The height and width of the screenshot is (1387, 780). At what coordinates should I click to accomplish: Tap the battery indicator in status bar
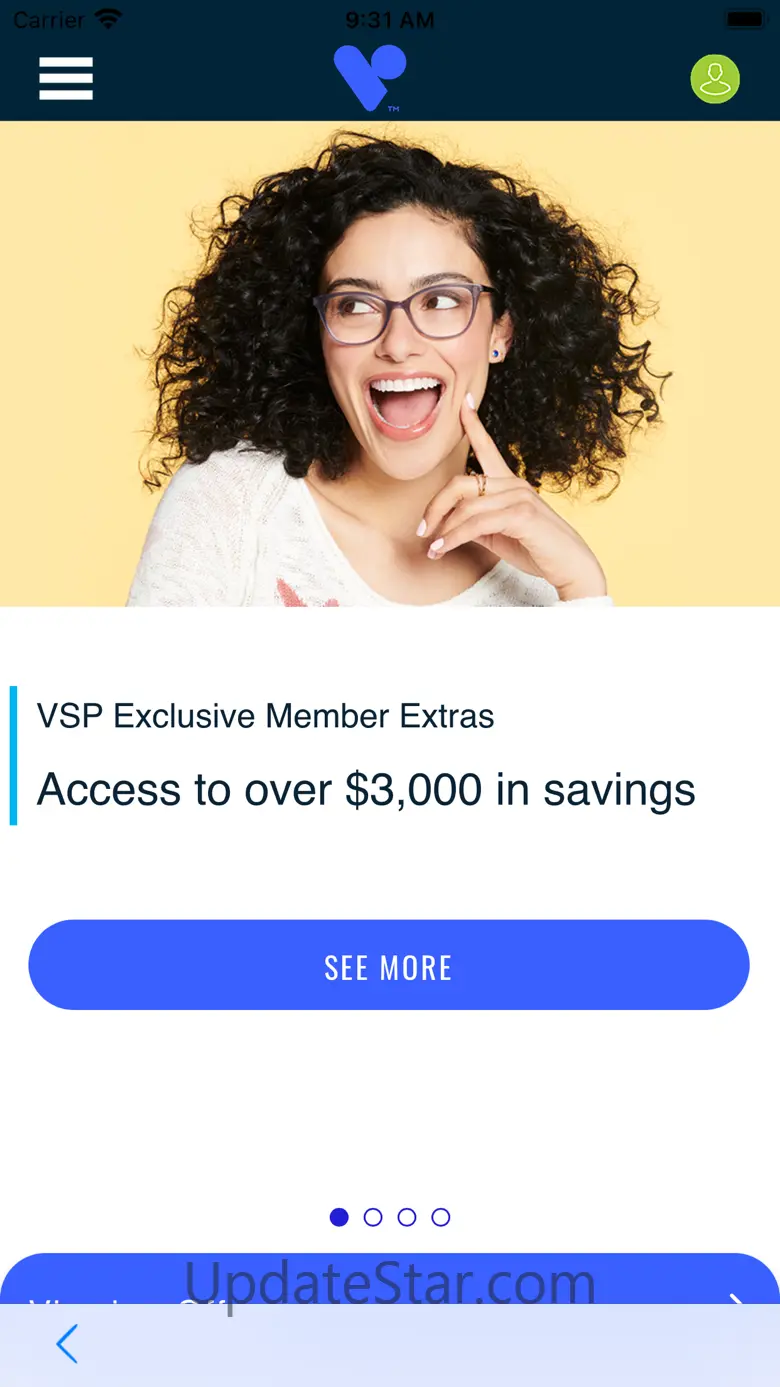pyautogui.click(x=745, y=19)
